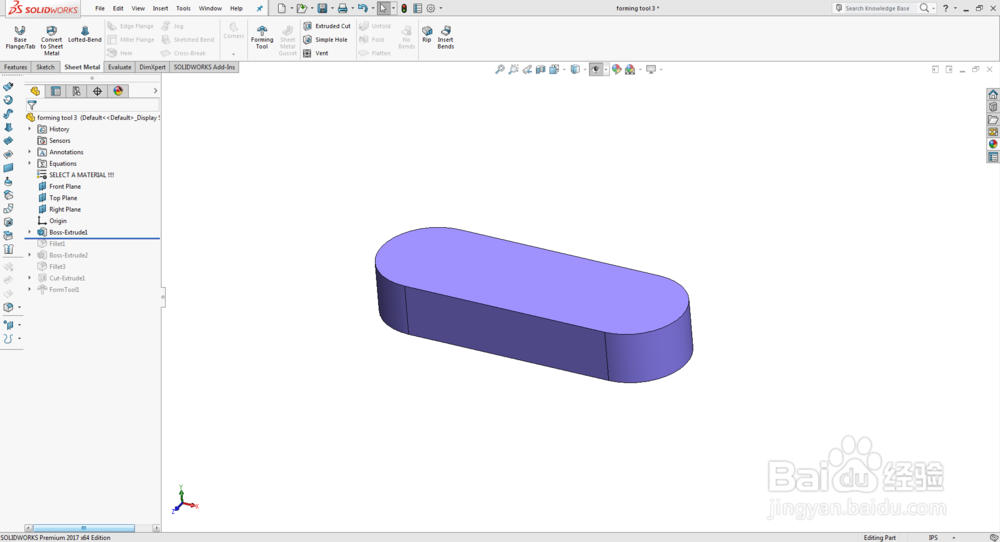Select the Origin item
The height and width of the screenshot is (542, 1000).
coord(52,221)
